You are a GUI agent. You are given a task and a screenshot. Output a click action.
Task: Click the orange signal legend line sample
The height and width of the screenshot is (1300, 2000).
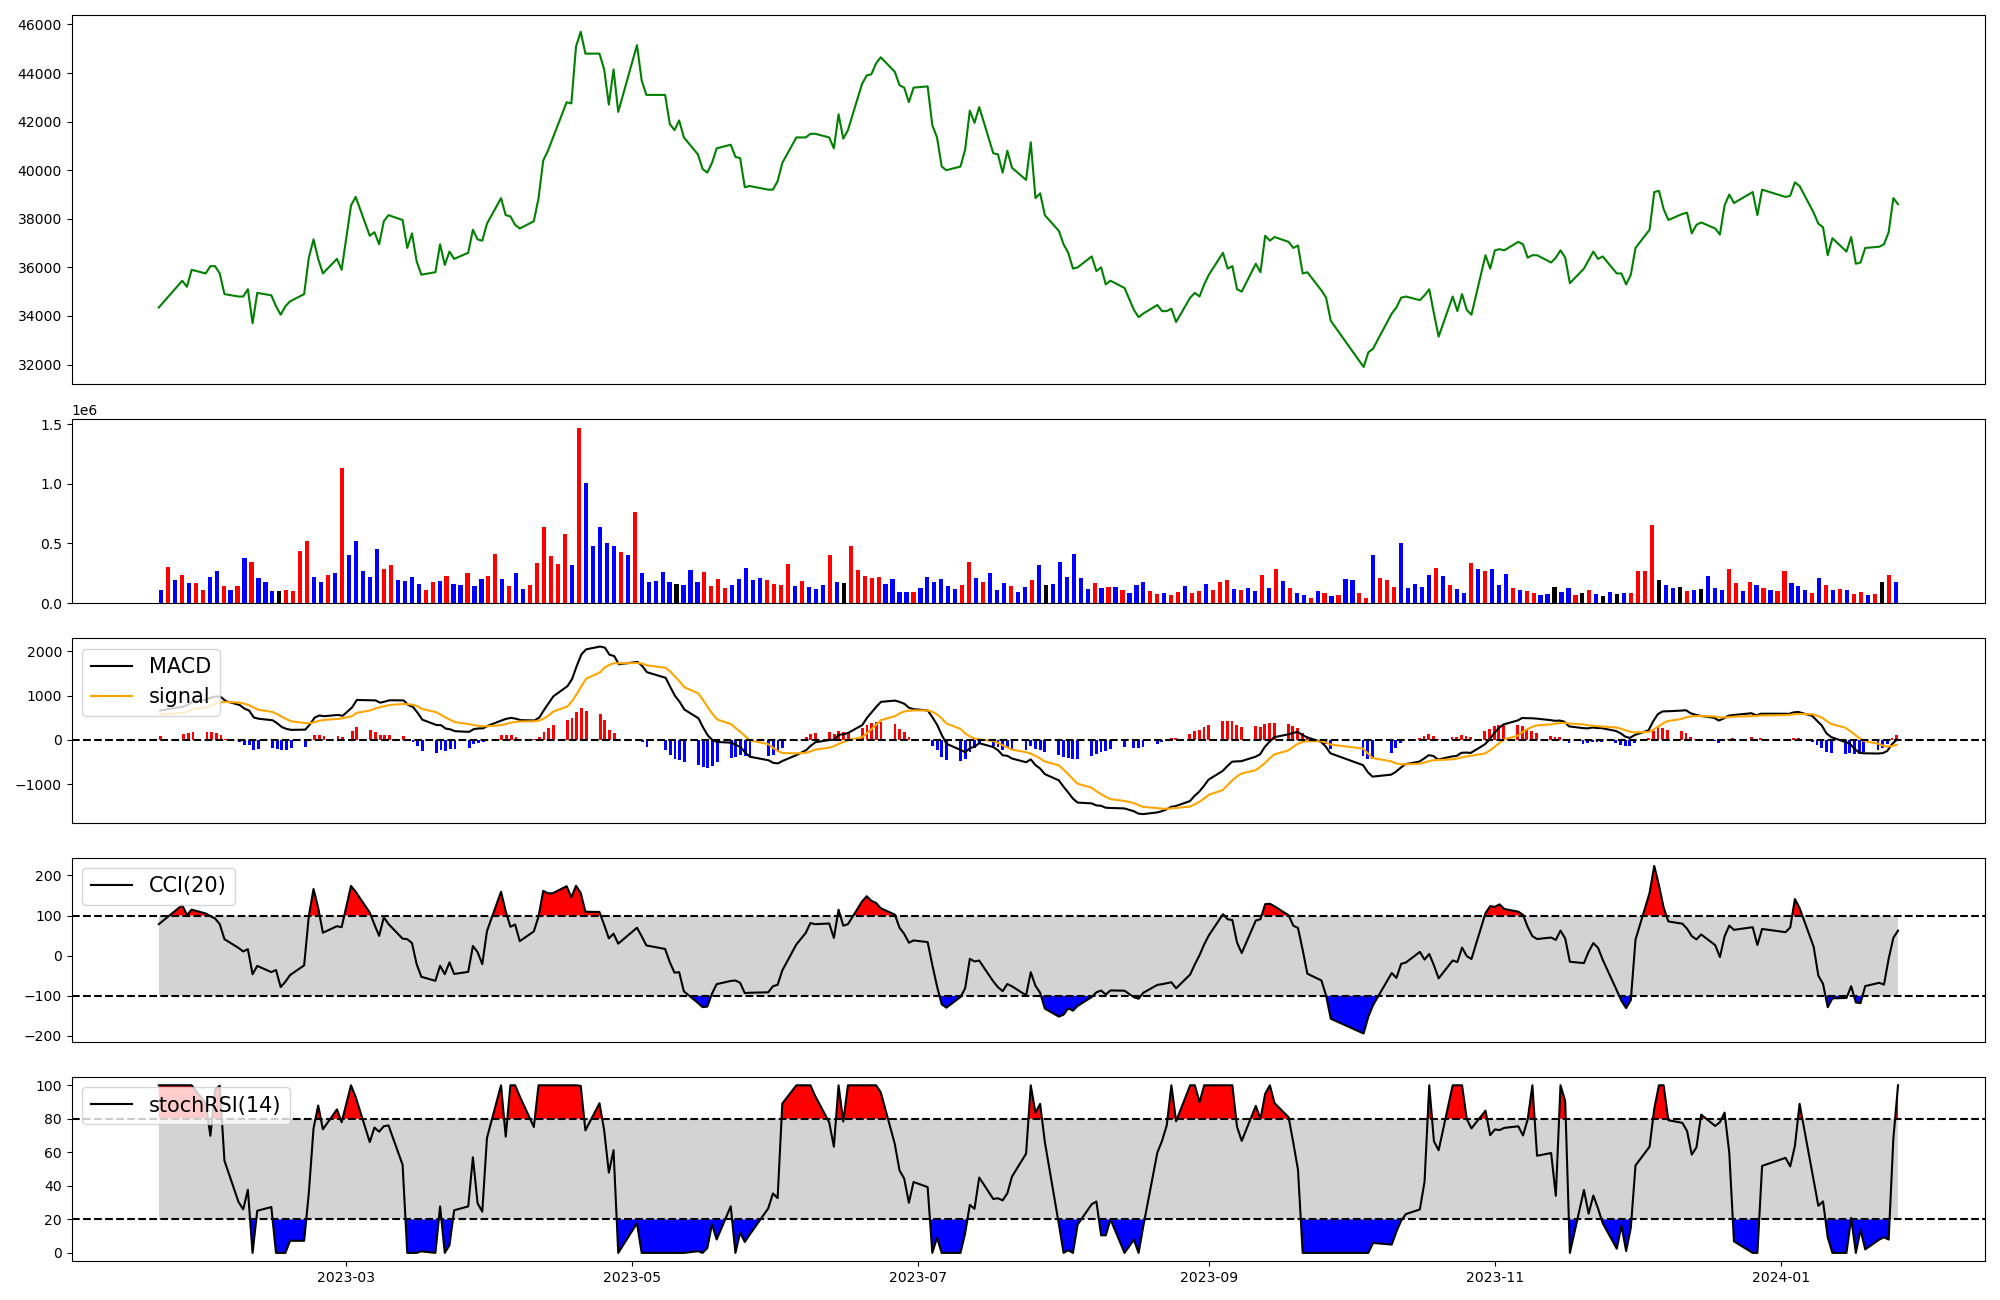tap(112, 696)
